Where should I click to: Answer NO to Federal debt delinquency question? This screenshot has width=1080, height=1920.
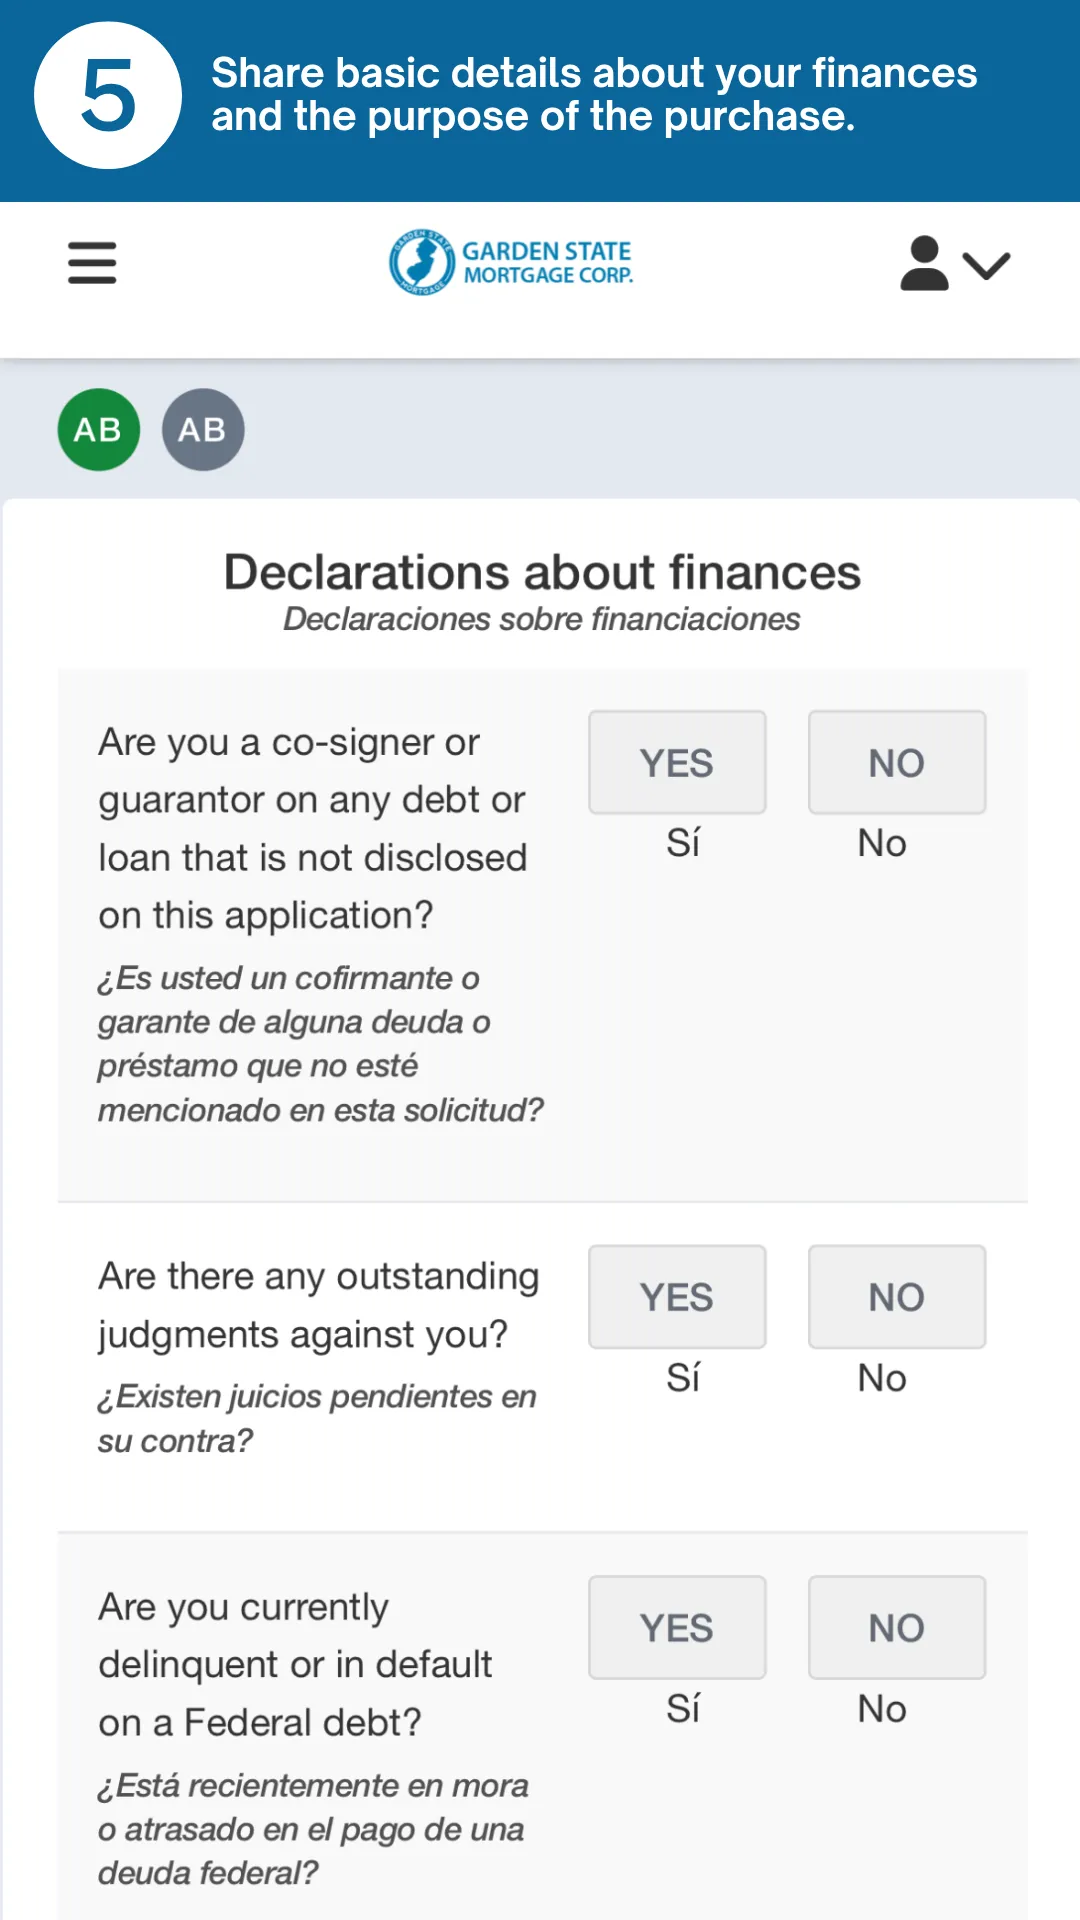click(896, 1628)
